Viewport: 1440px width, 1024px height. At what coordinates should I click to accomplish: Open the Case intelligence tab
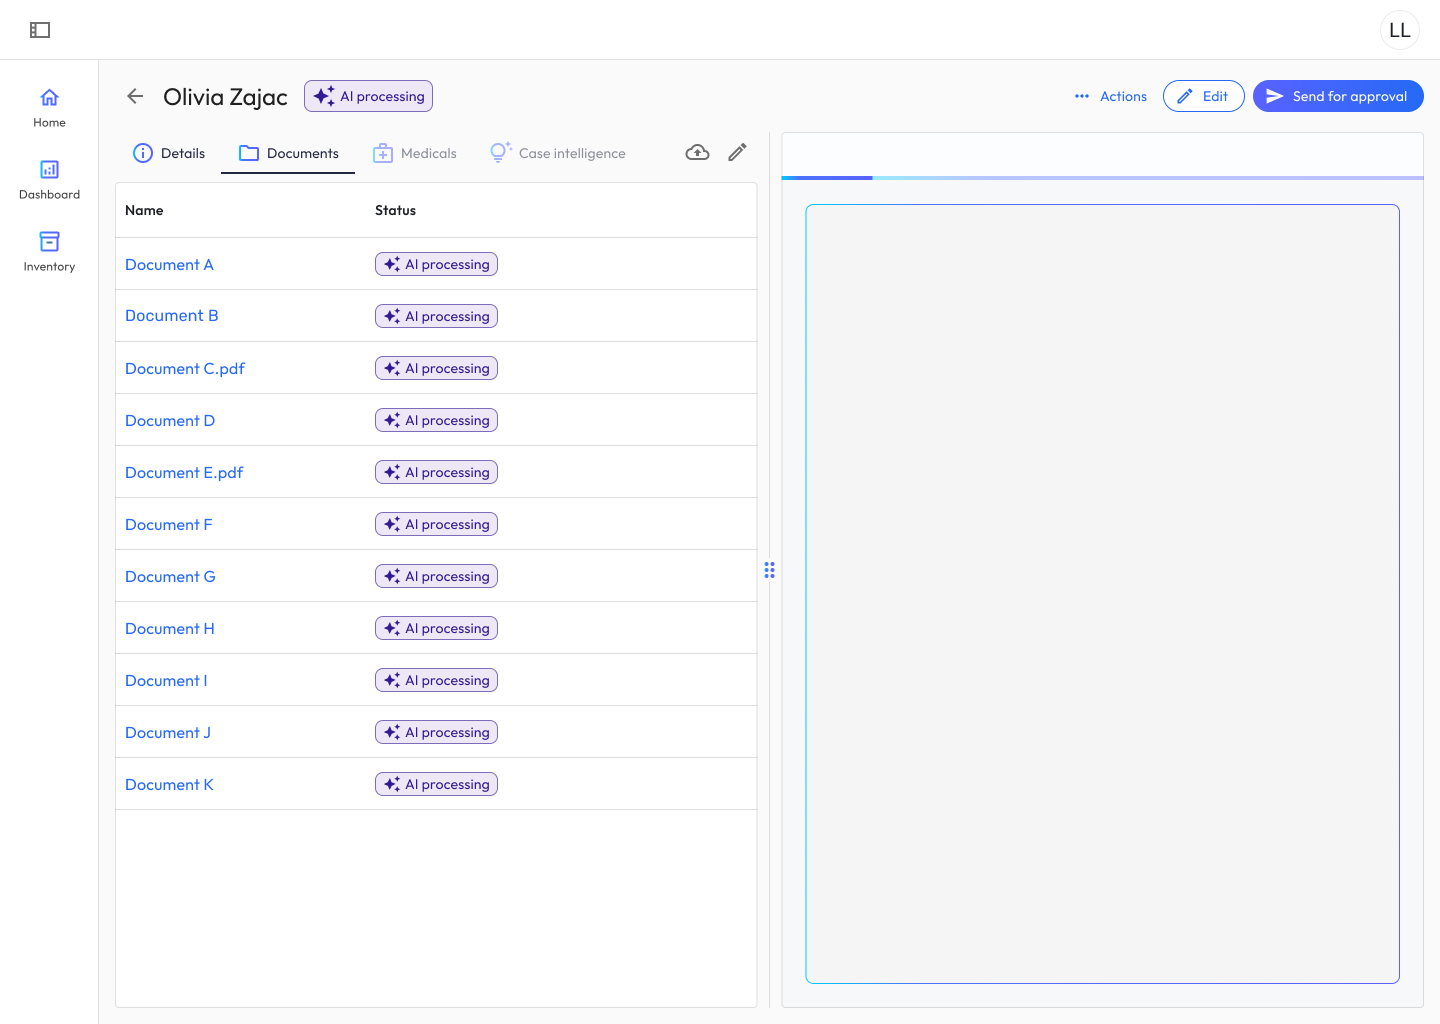[x=557, y=153]
